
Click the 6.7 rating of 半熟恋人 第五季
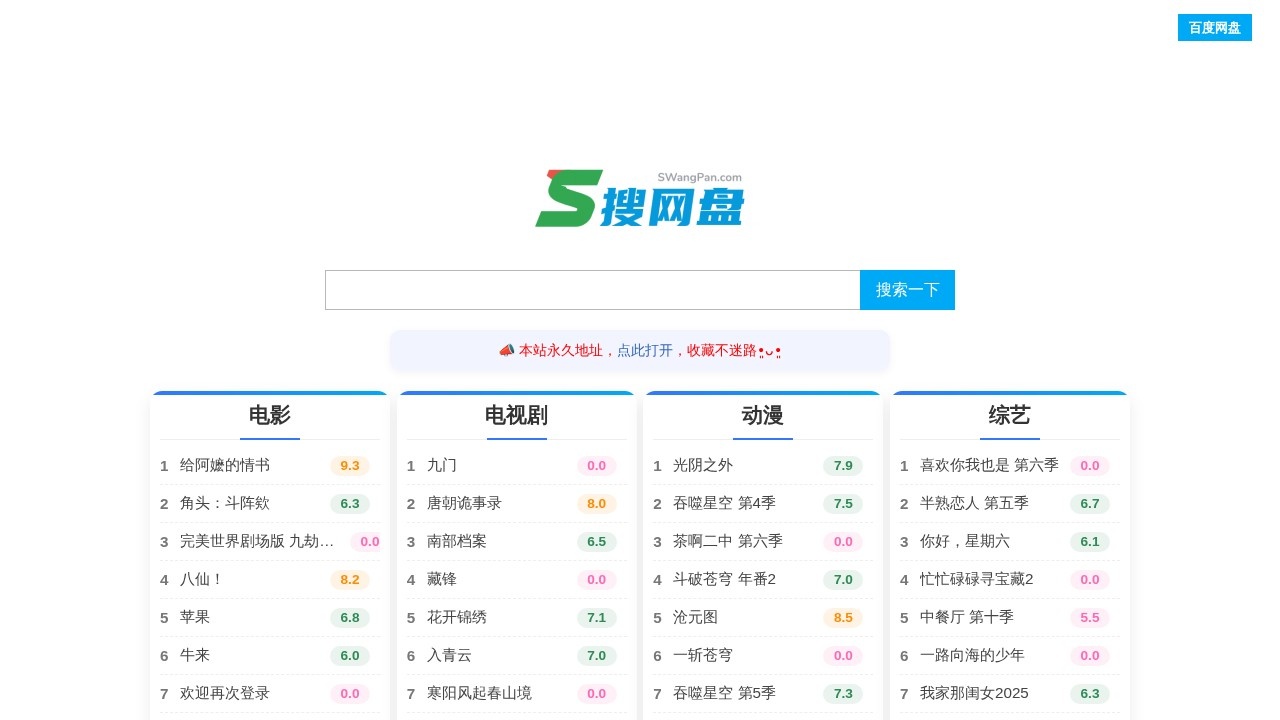[x=1090, y=503]
